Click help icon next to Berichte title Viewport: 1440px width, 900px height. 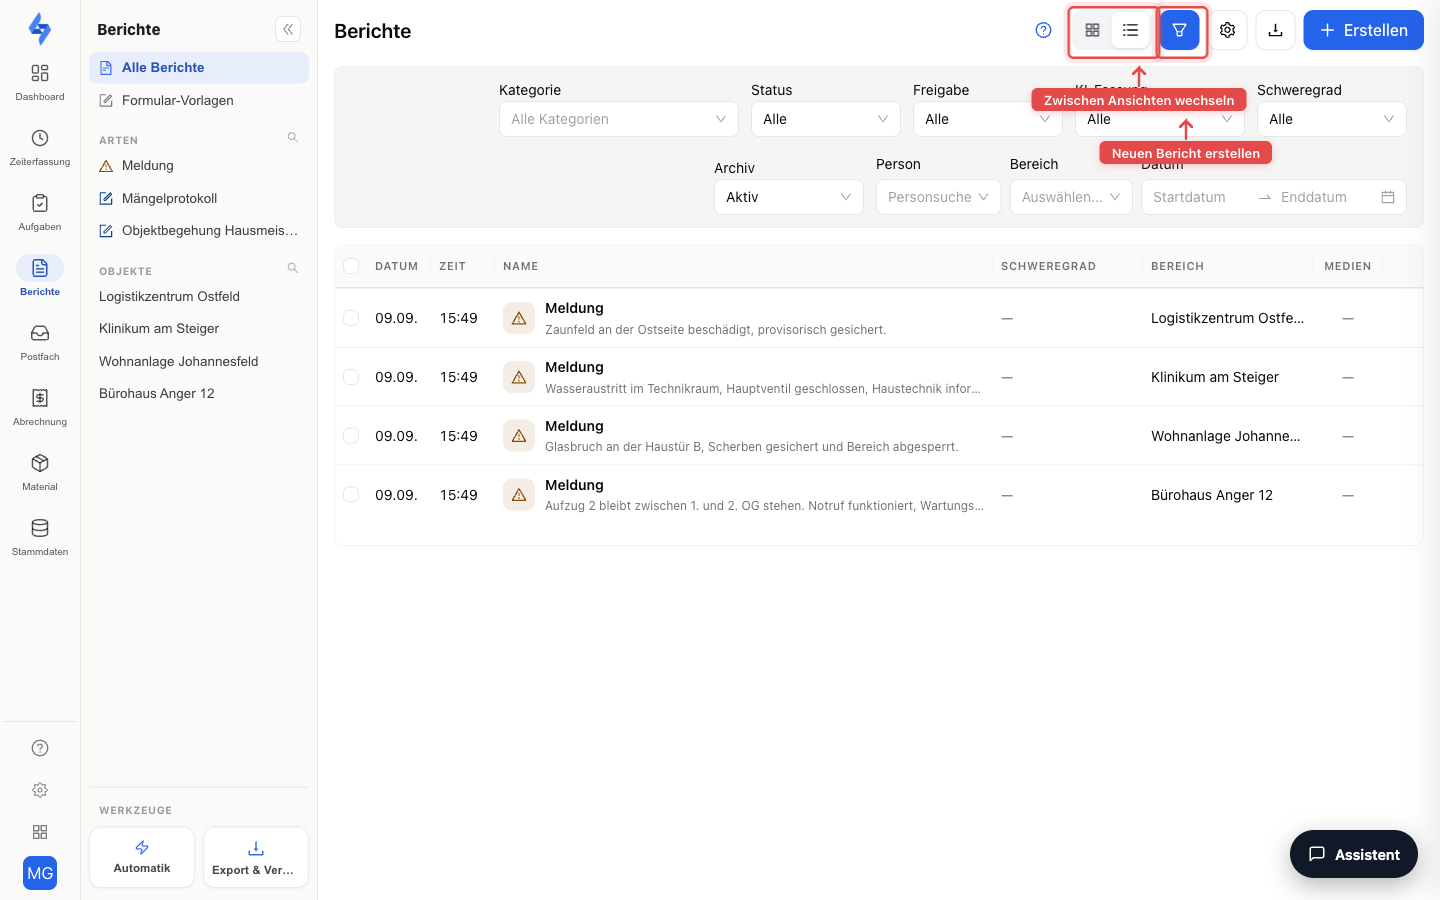[x=1043, y=30]
